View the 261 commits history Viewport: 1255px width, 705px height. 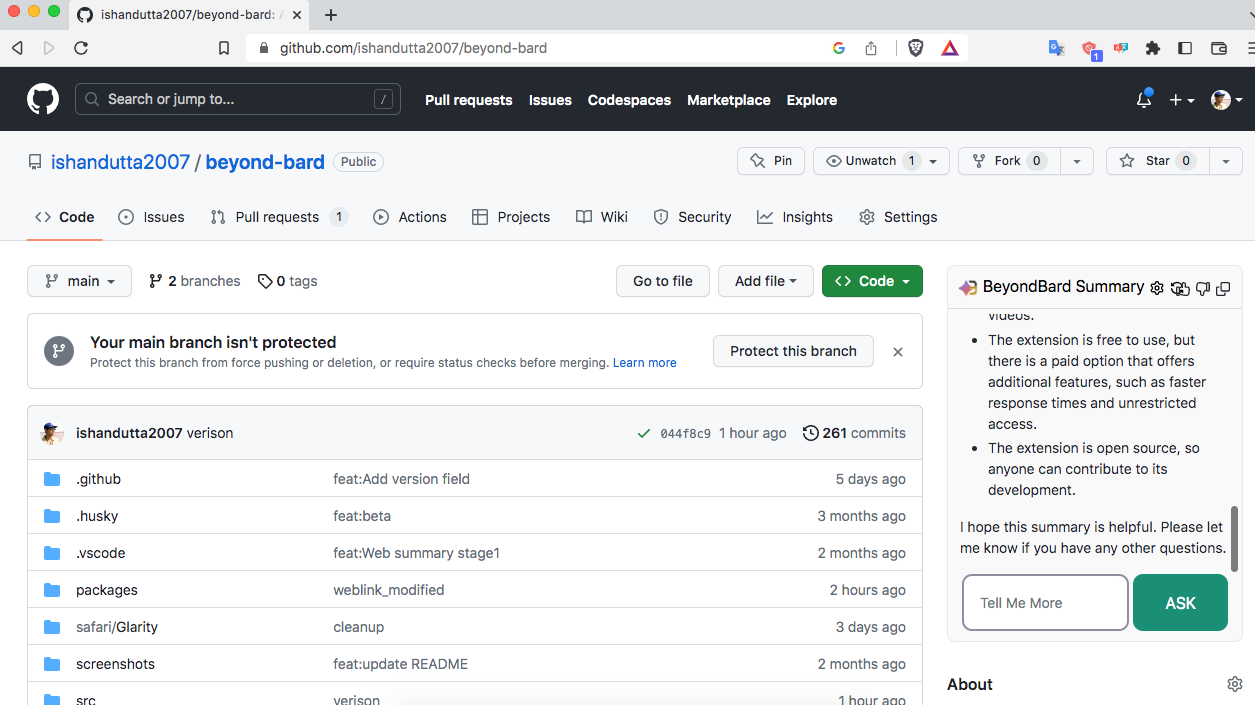(x=854, y=433)
